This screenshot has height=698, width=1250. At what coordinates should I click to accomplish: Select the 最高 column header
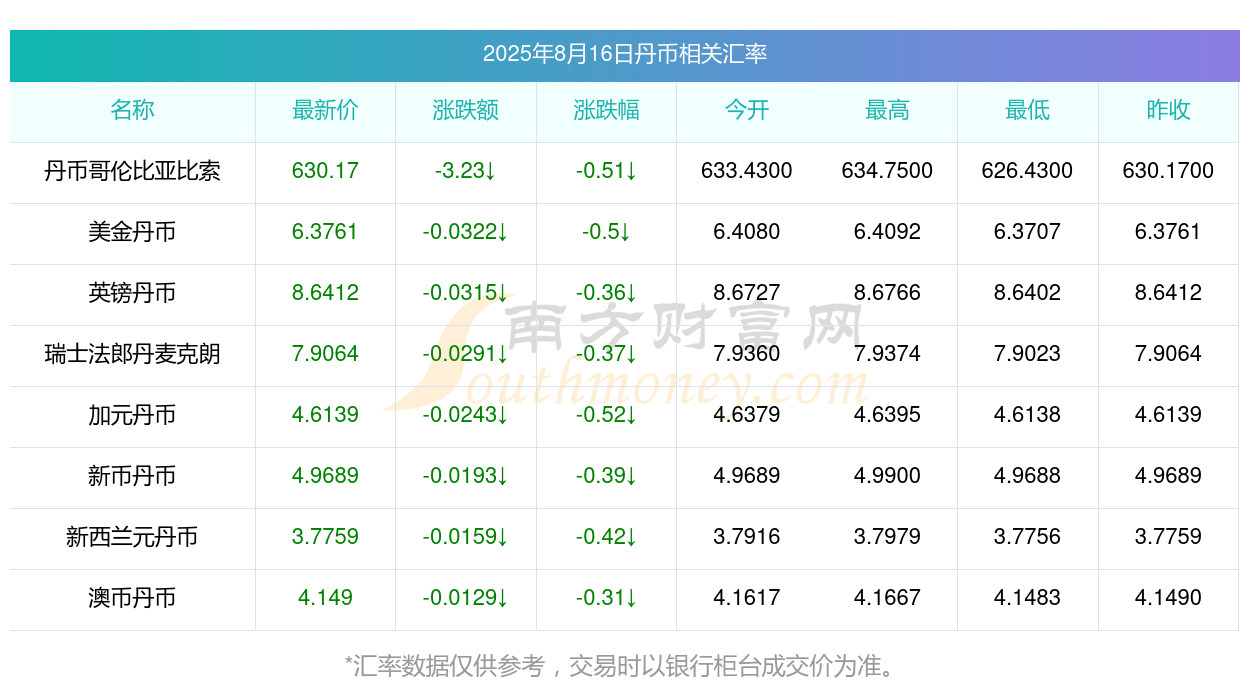tap(888, 110)
